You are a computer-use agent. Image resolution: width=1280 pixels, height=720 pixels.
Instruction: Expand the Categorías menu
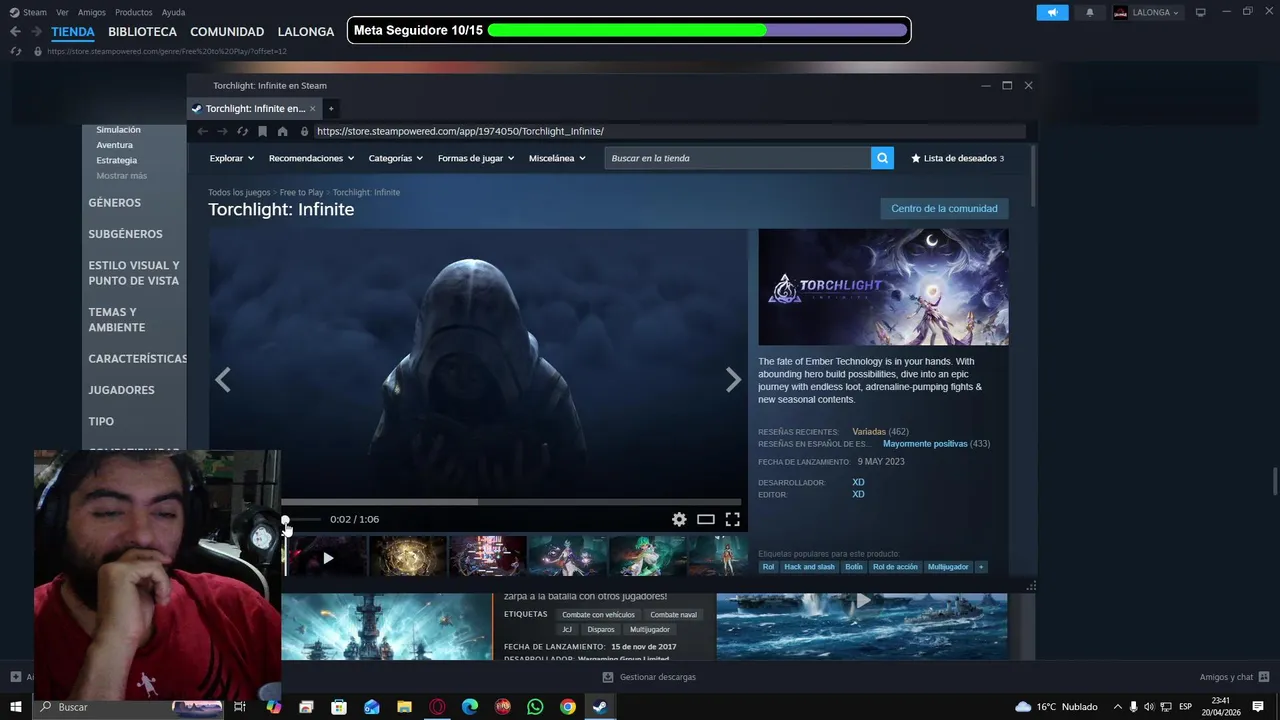396,158
